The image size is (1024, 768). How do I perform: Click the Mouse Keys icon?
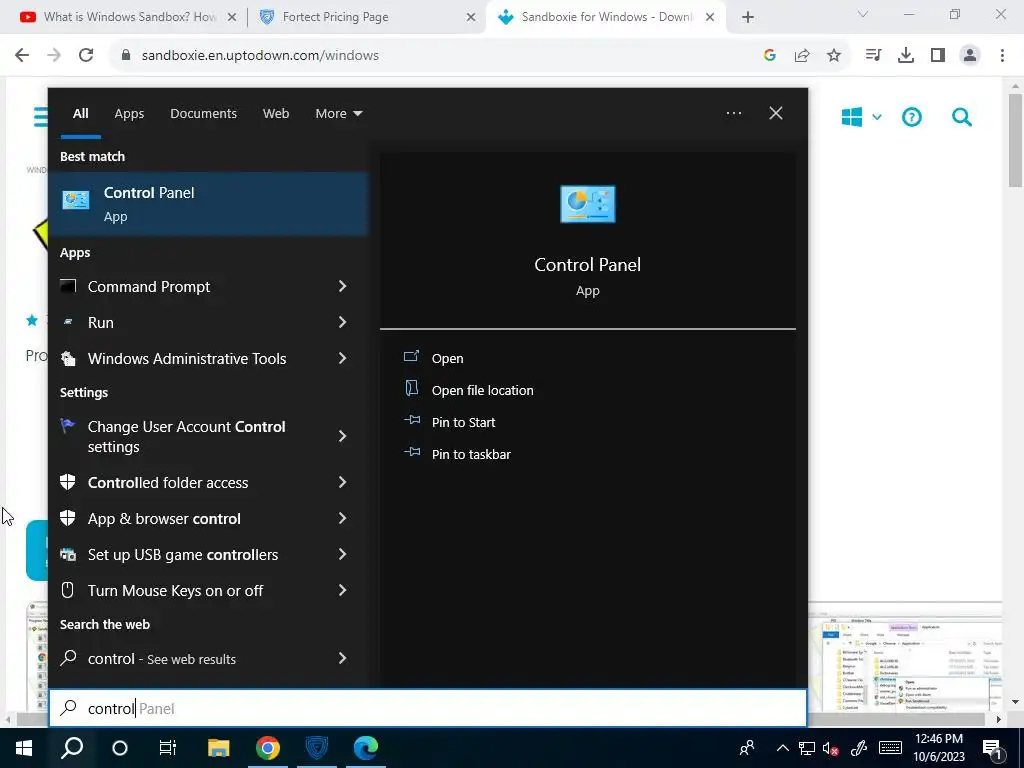click(x=68, y=590)
